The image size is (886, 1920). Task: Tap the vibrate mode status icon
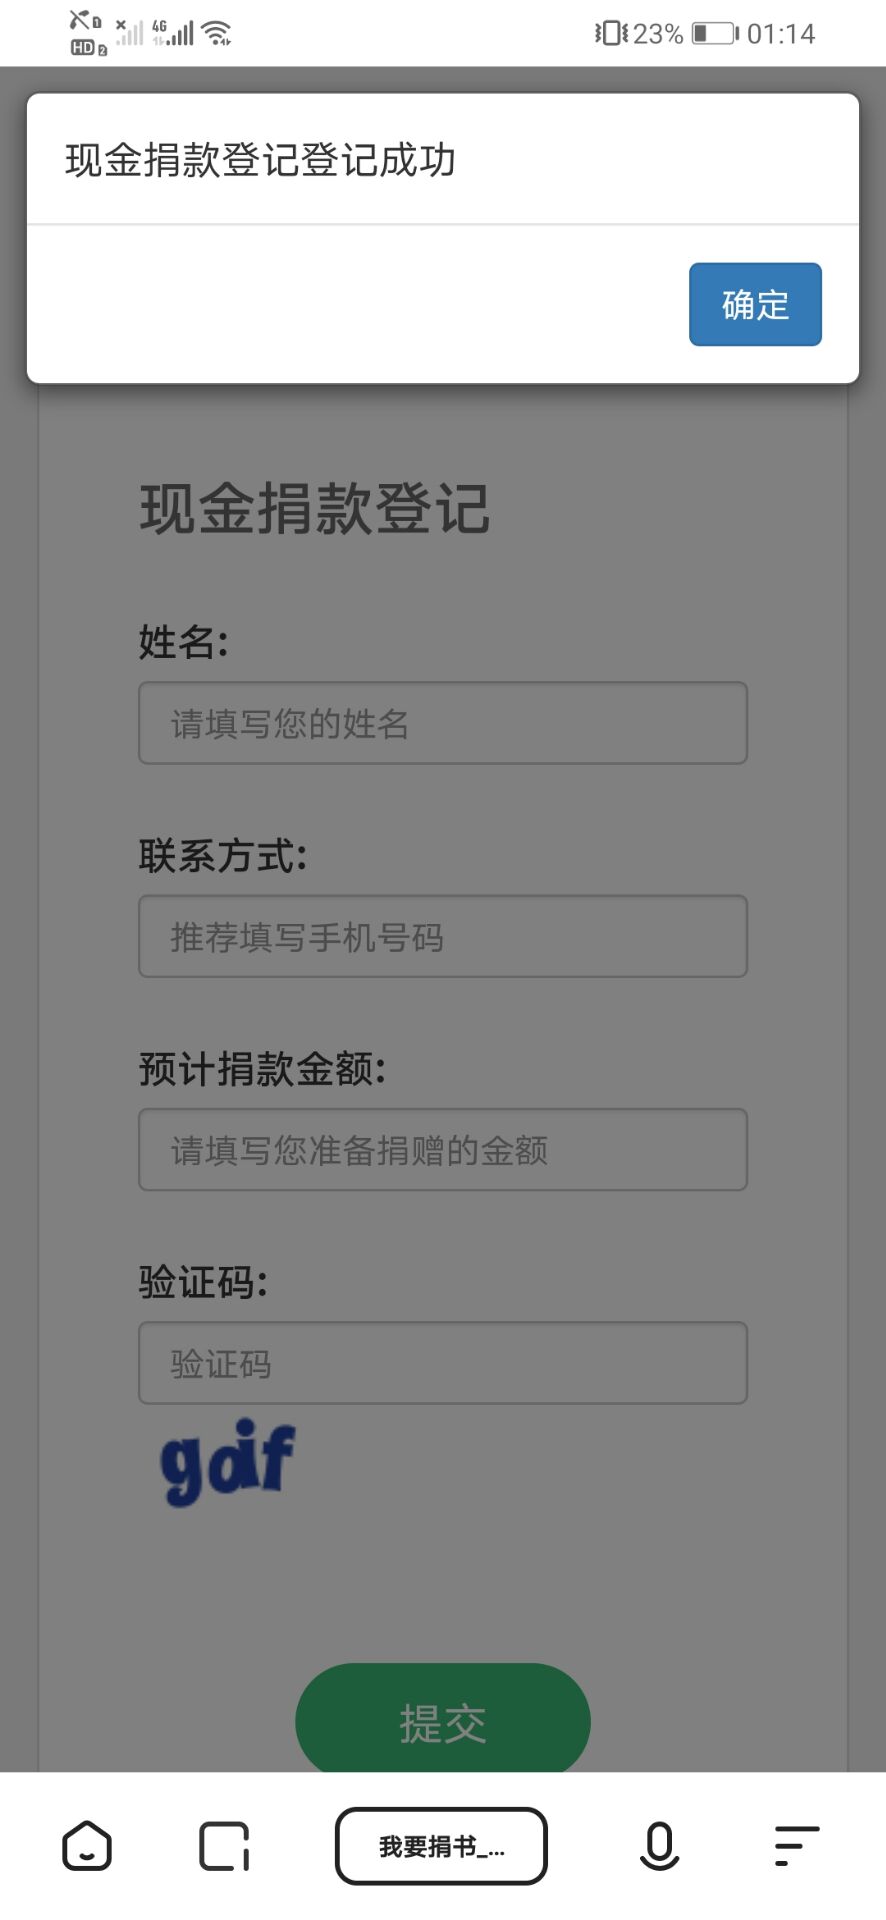610,34
